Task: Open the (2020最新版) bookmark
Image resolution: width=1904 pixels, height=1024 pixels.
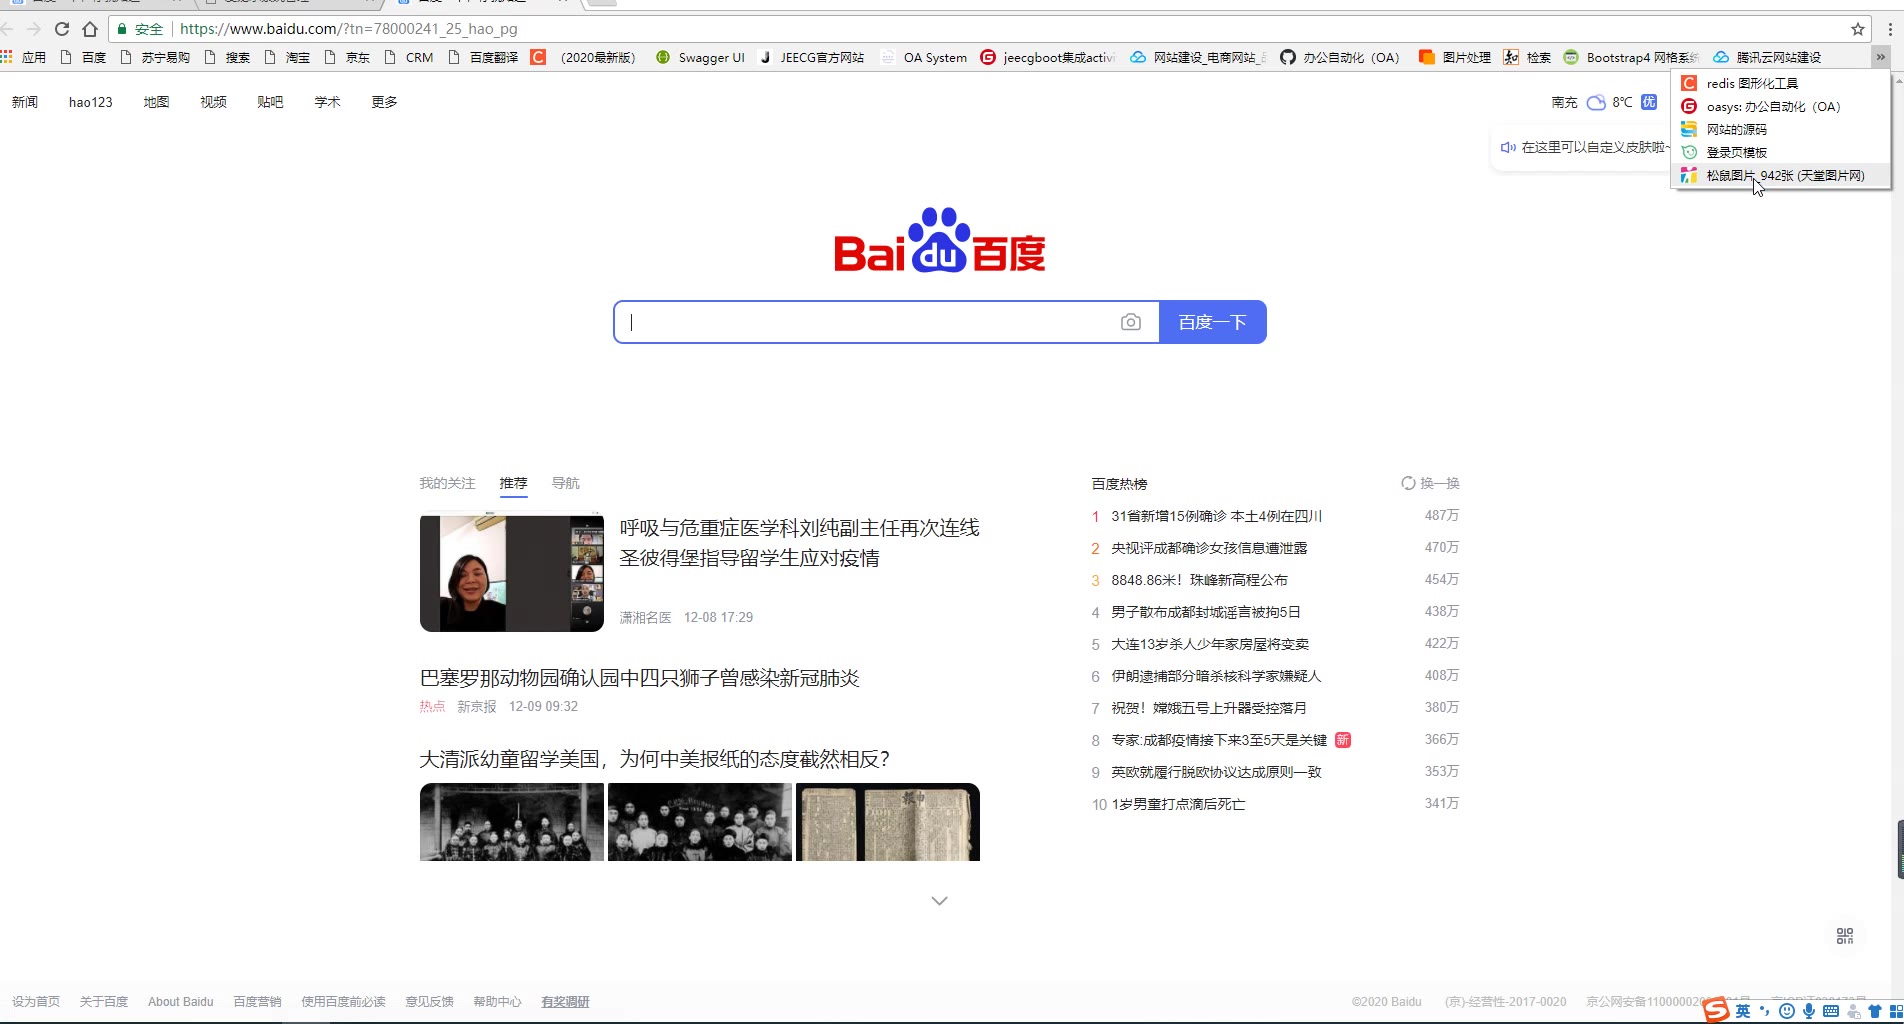Action: 584,57
